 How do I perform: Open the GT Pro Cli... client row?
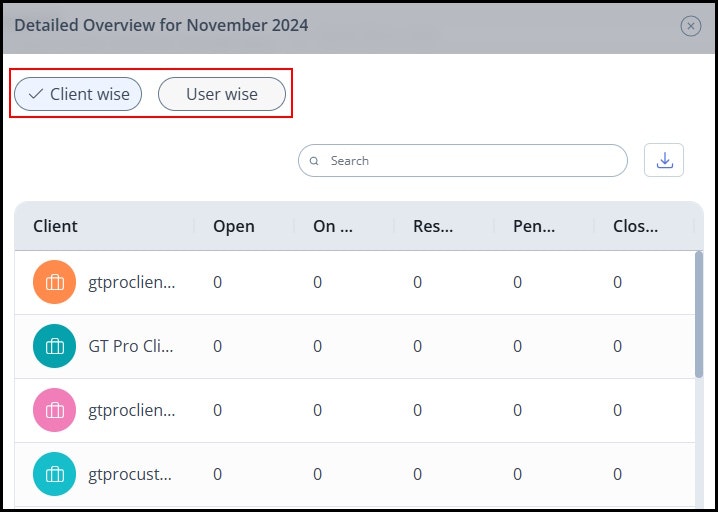pyautogui.click(x=355, y=346)
